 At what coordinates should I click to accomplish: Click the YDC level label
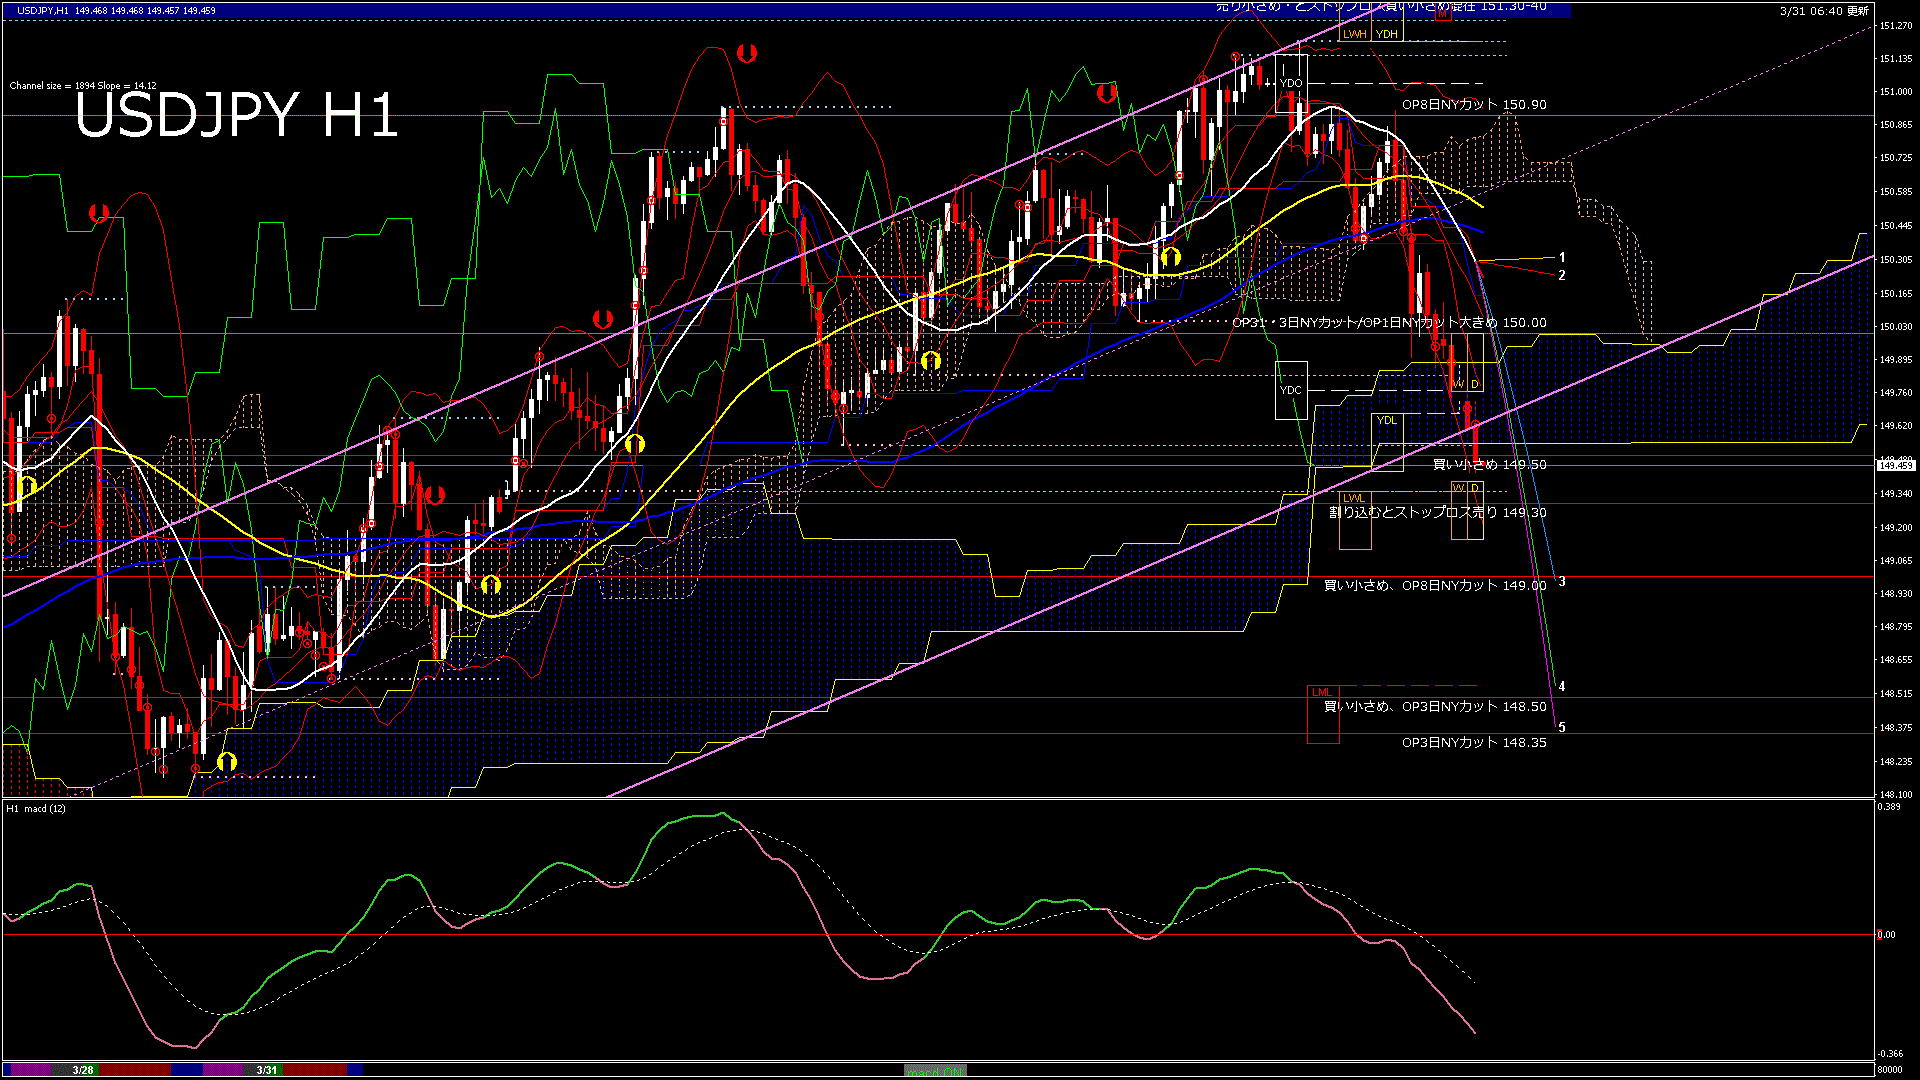coord(1291,390)
